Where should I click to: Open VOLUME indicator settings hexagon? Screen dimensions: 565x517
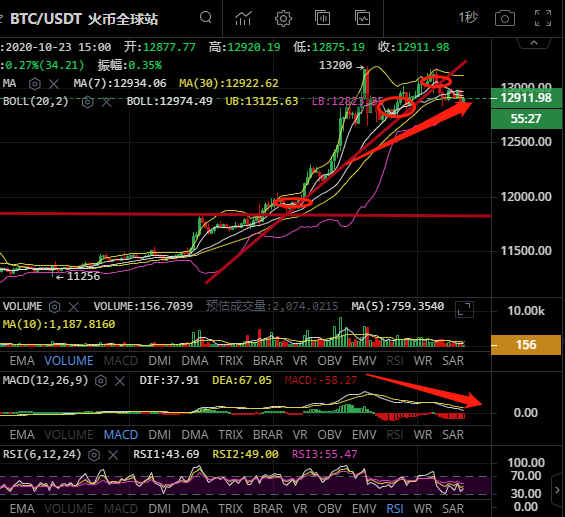pyautogui.click(x=54, y=307)
